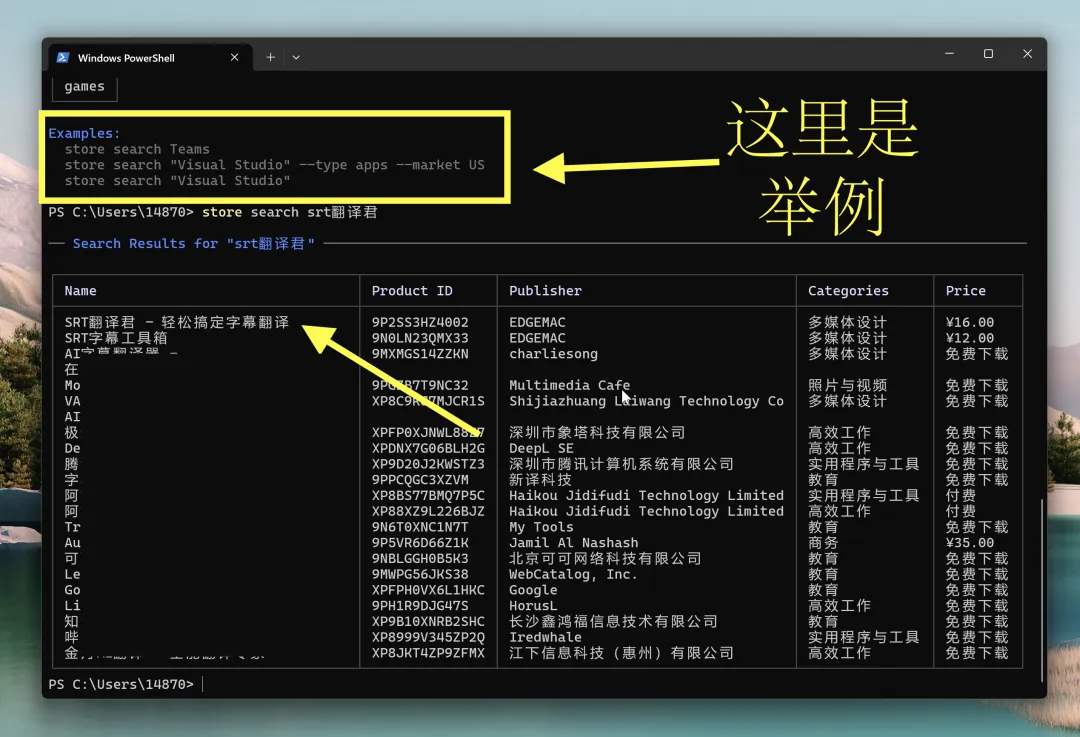Open the new tab profile dropdown
Screen dimensions: 1080x737
(296, 57)
